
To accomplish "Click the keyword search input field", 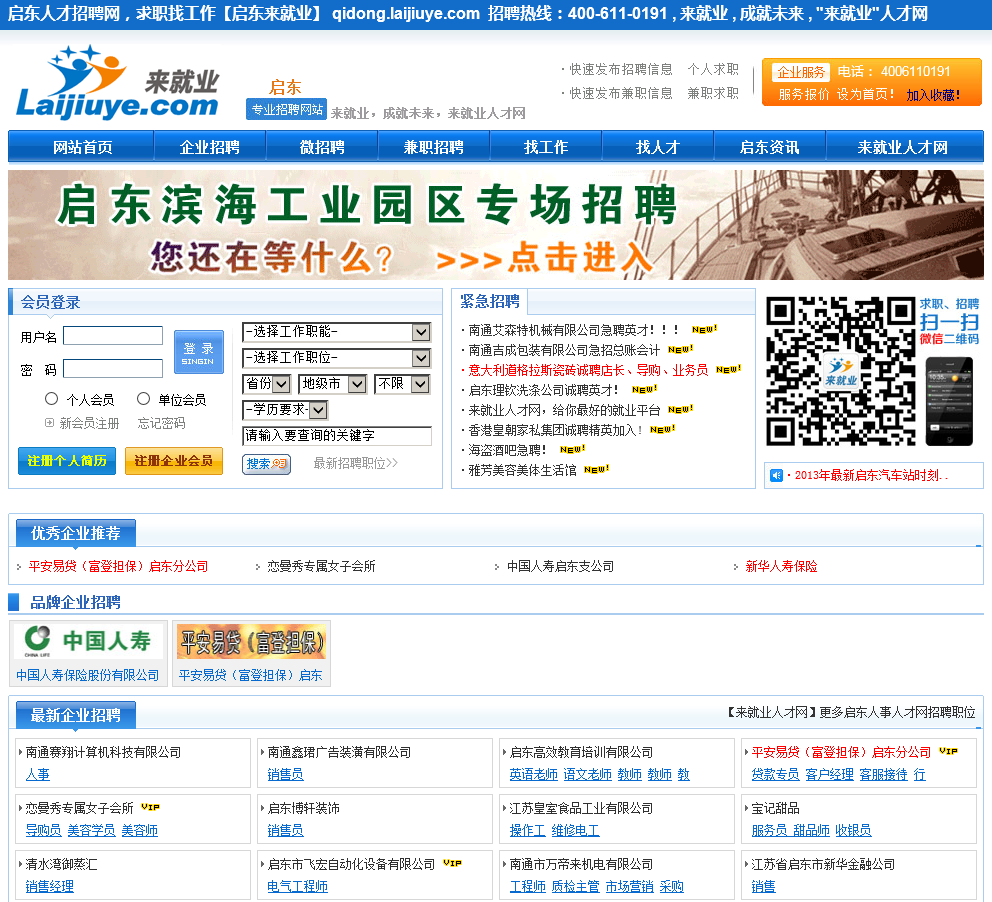I will pos(337,436).
